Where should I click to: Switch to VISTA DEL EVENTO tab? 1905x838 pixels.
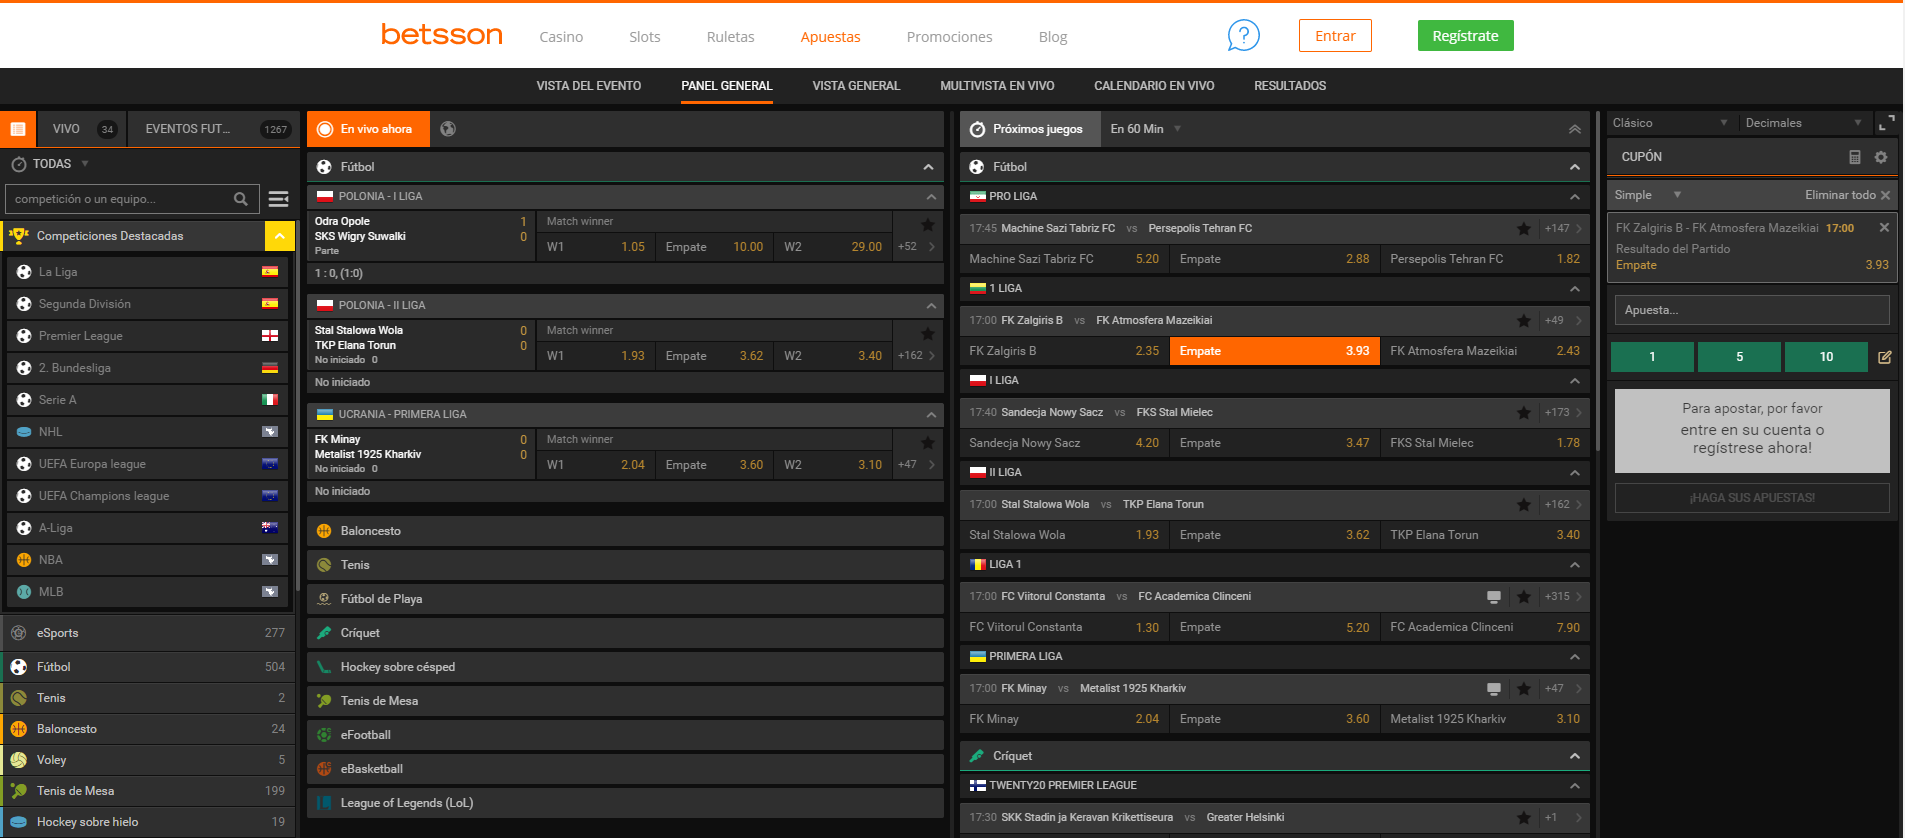coord(589,86)
